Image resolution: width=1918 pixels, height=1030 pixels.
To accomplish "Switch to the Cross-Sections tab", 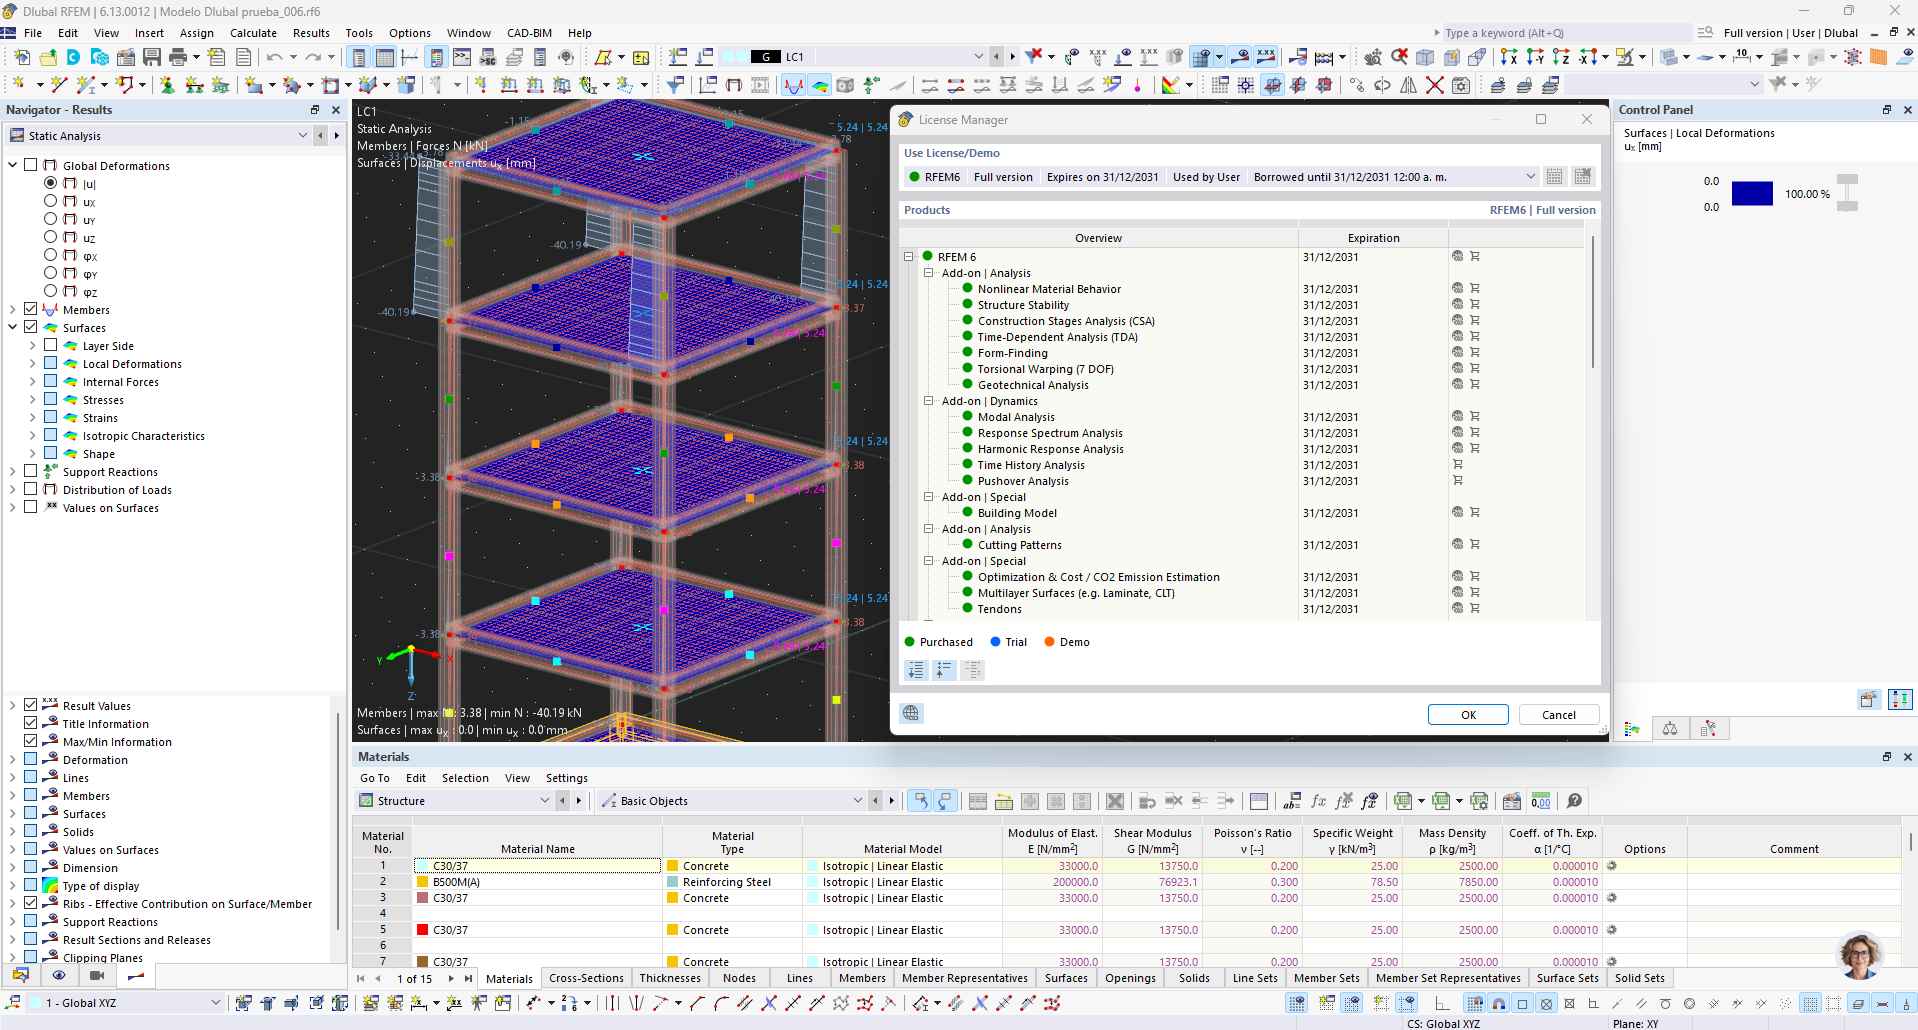I will point(586,978).
